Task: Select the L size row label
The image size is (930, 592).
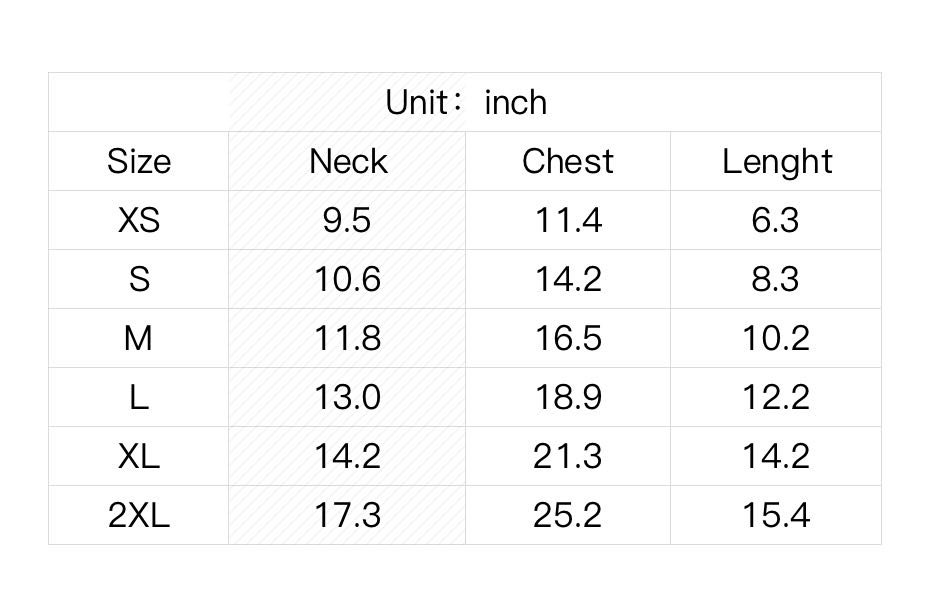Action: tap(139, 397)
